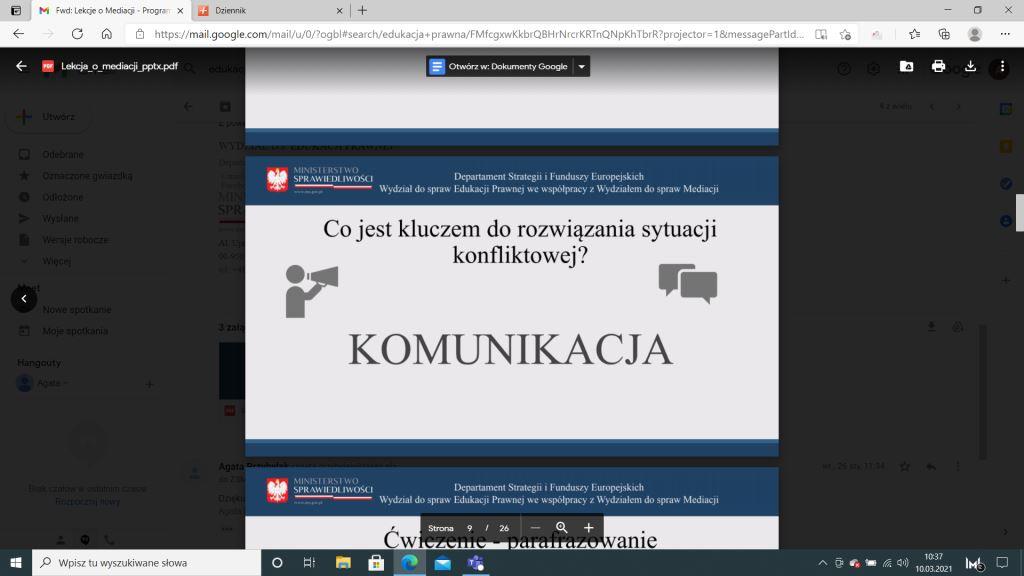Expand the 'Otwórz w' app dropdown arrow

582,67
